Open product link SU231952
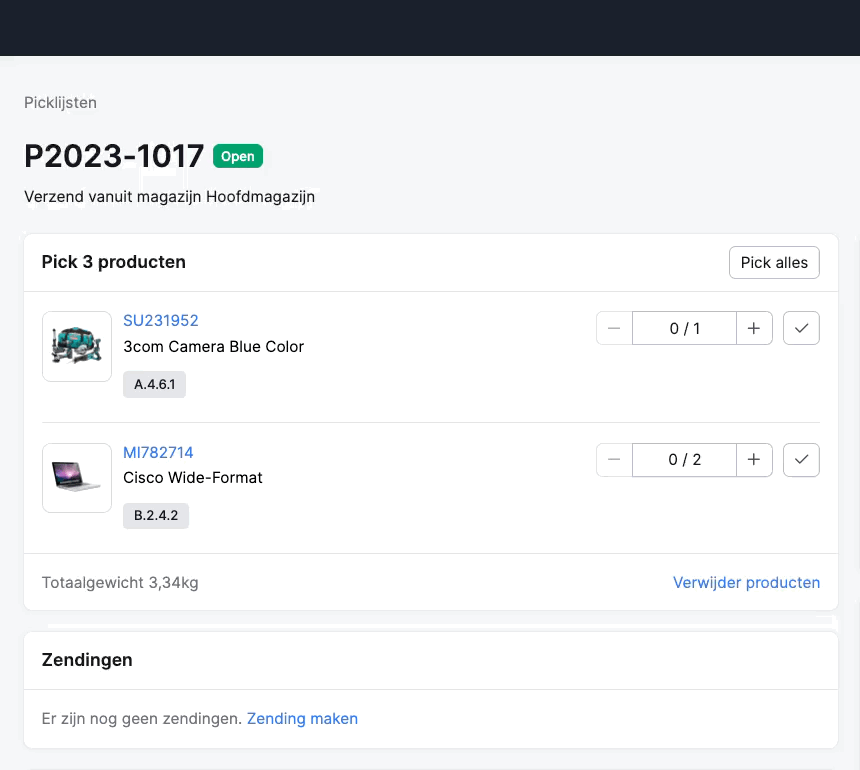 160,320
